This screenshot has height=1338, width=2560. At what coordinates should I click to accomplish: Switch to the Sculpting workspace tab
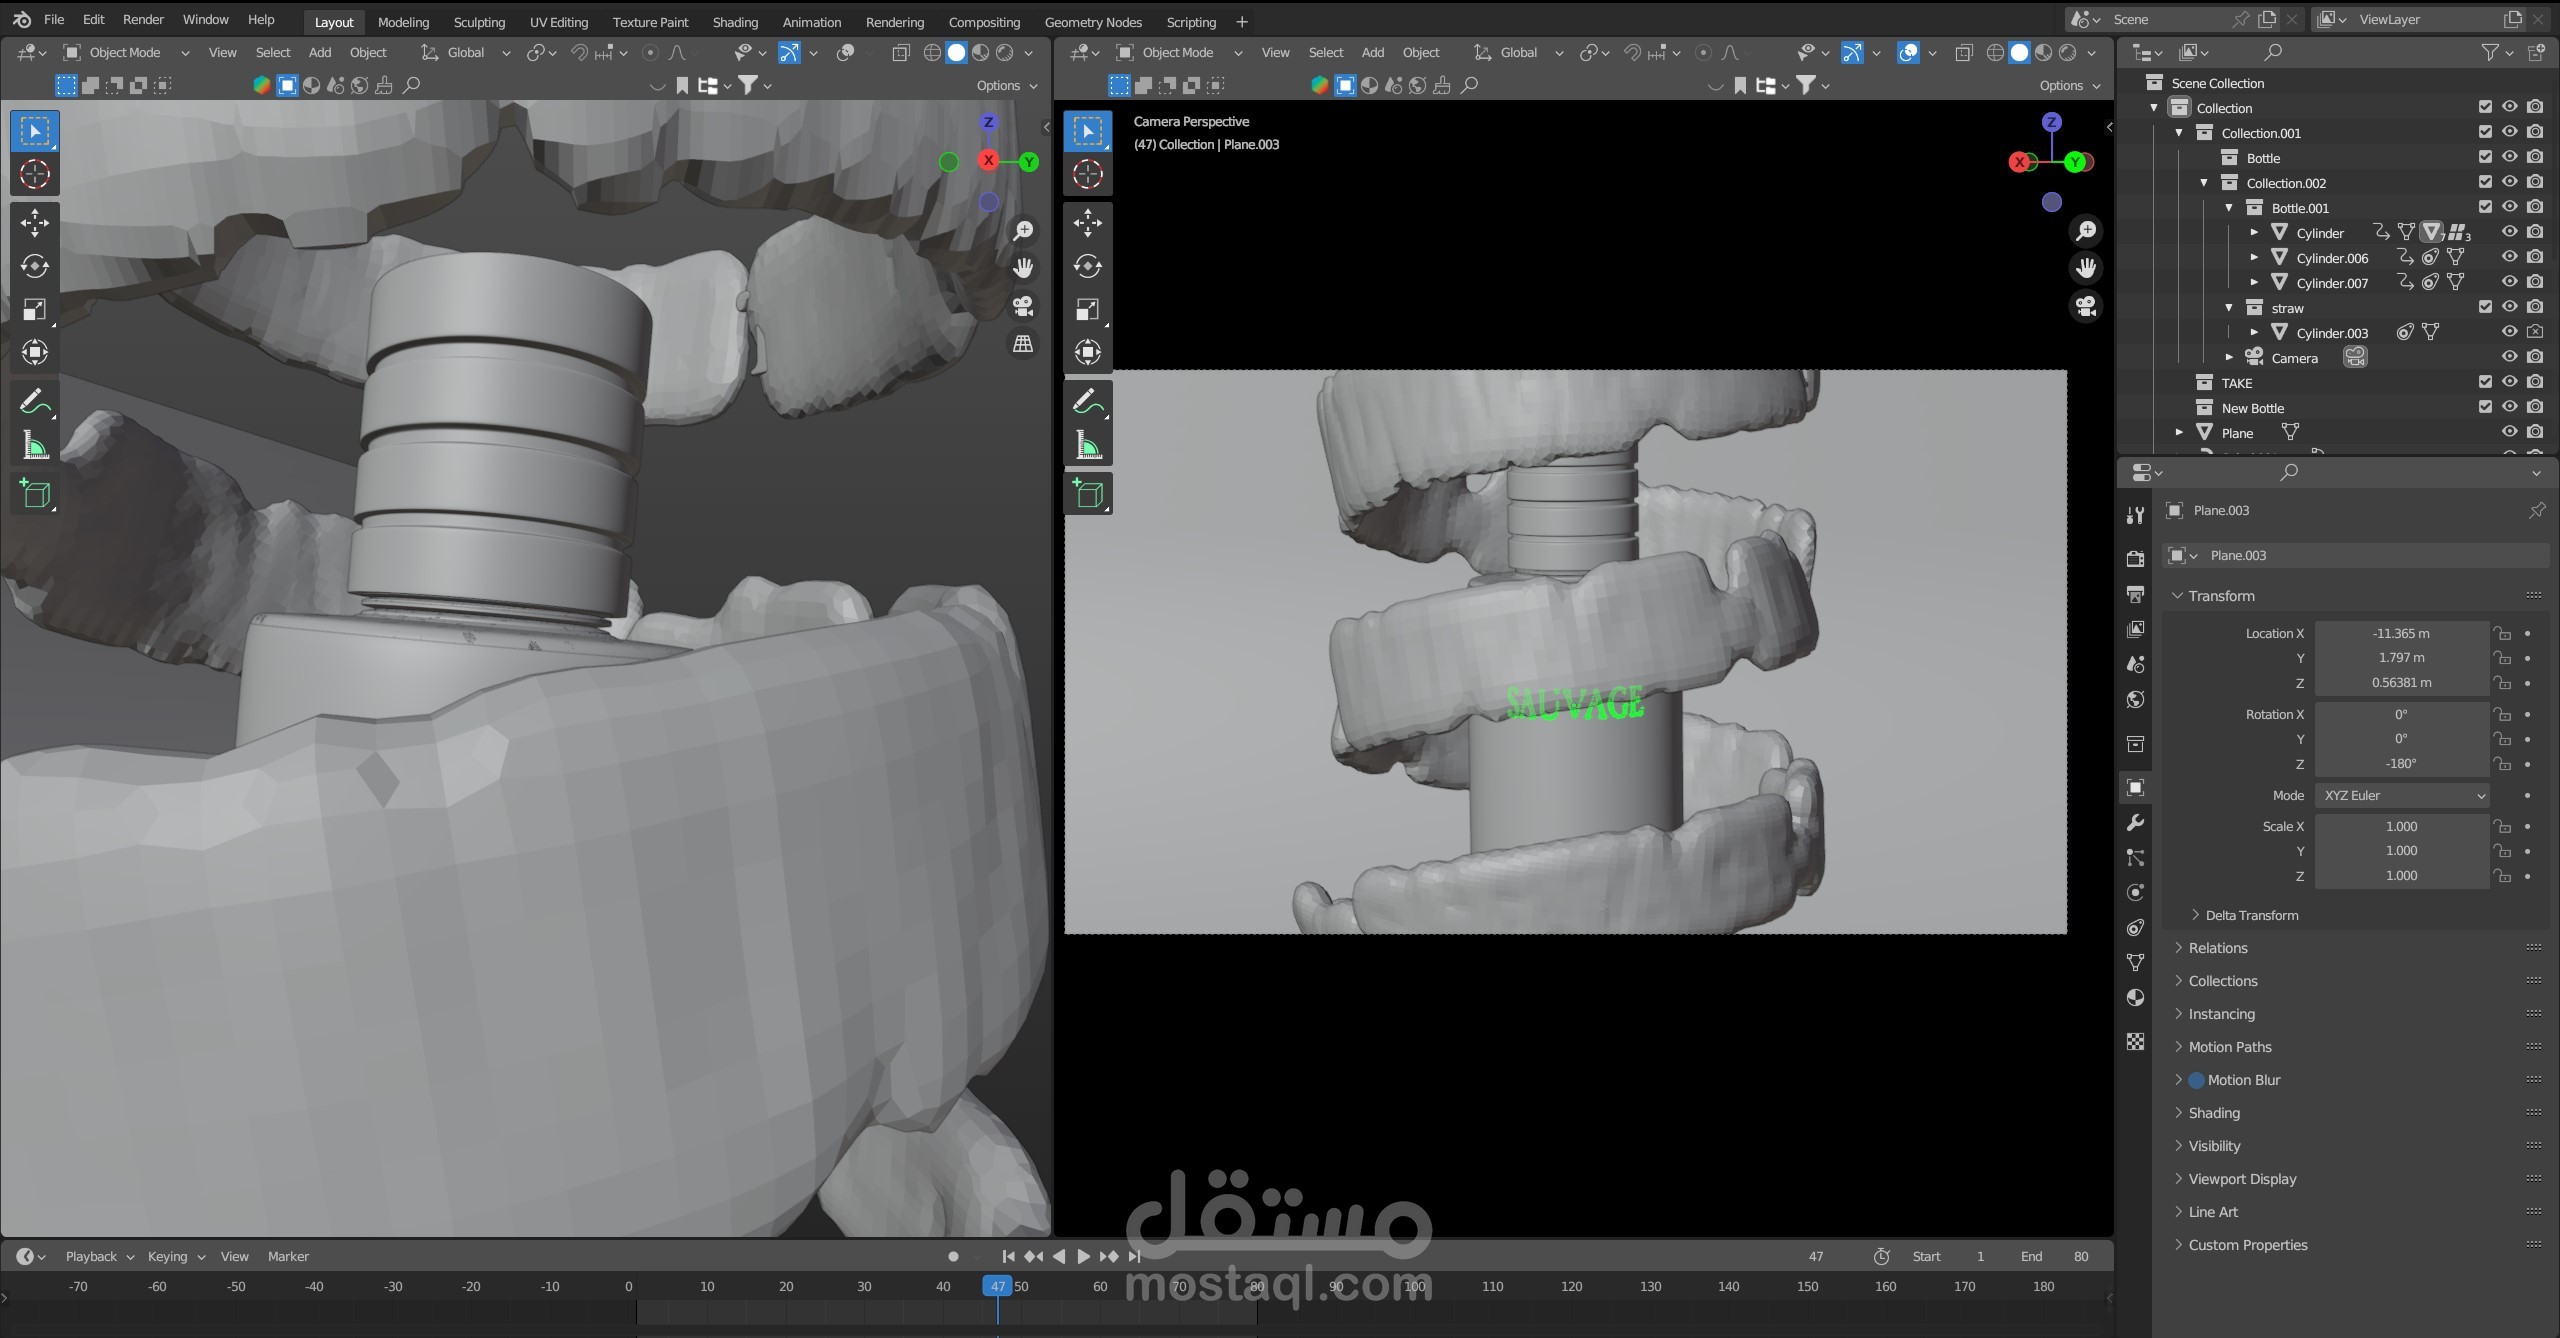(x=479, y=22)
